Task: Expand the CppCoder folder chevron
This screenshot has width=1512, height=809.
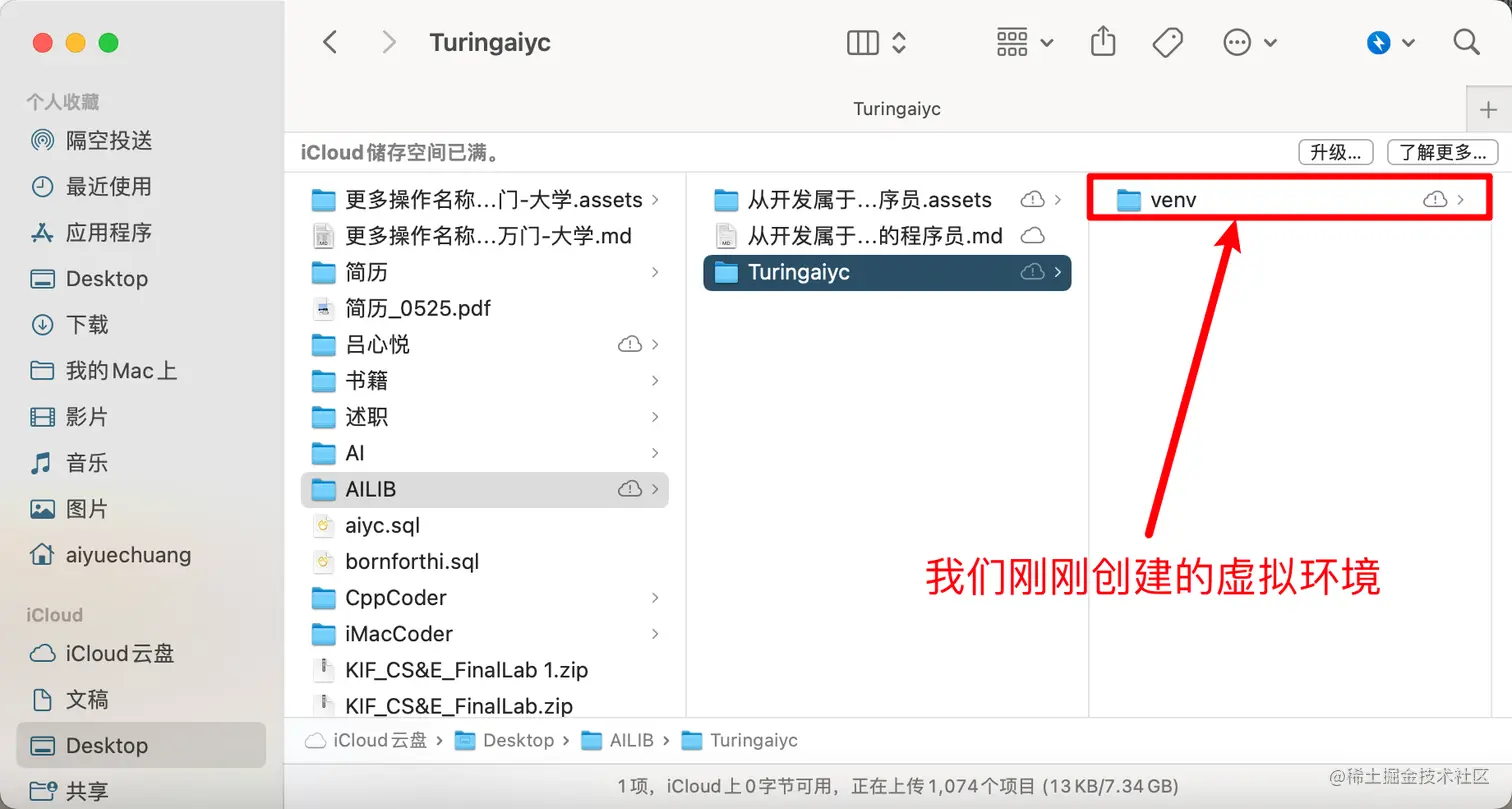Action: tap(655, 597)
